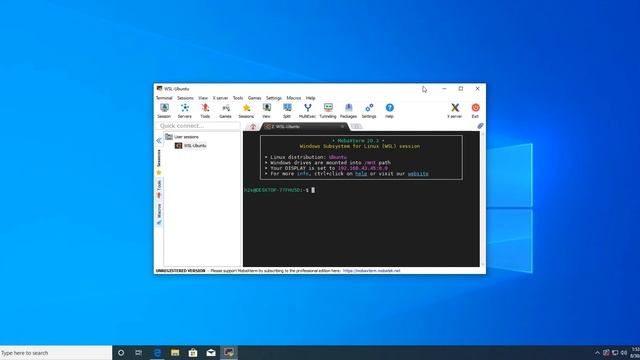Collapse sidebar with double-chevron arrow

[x=159, y=140]
